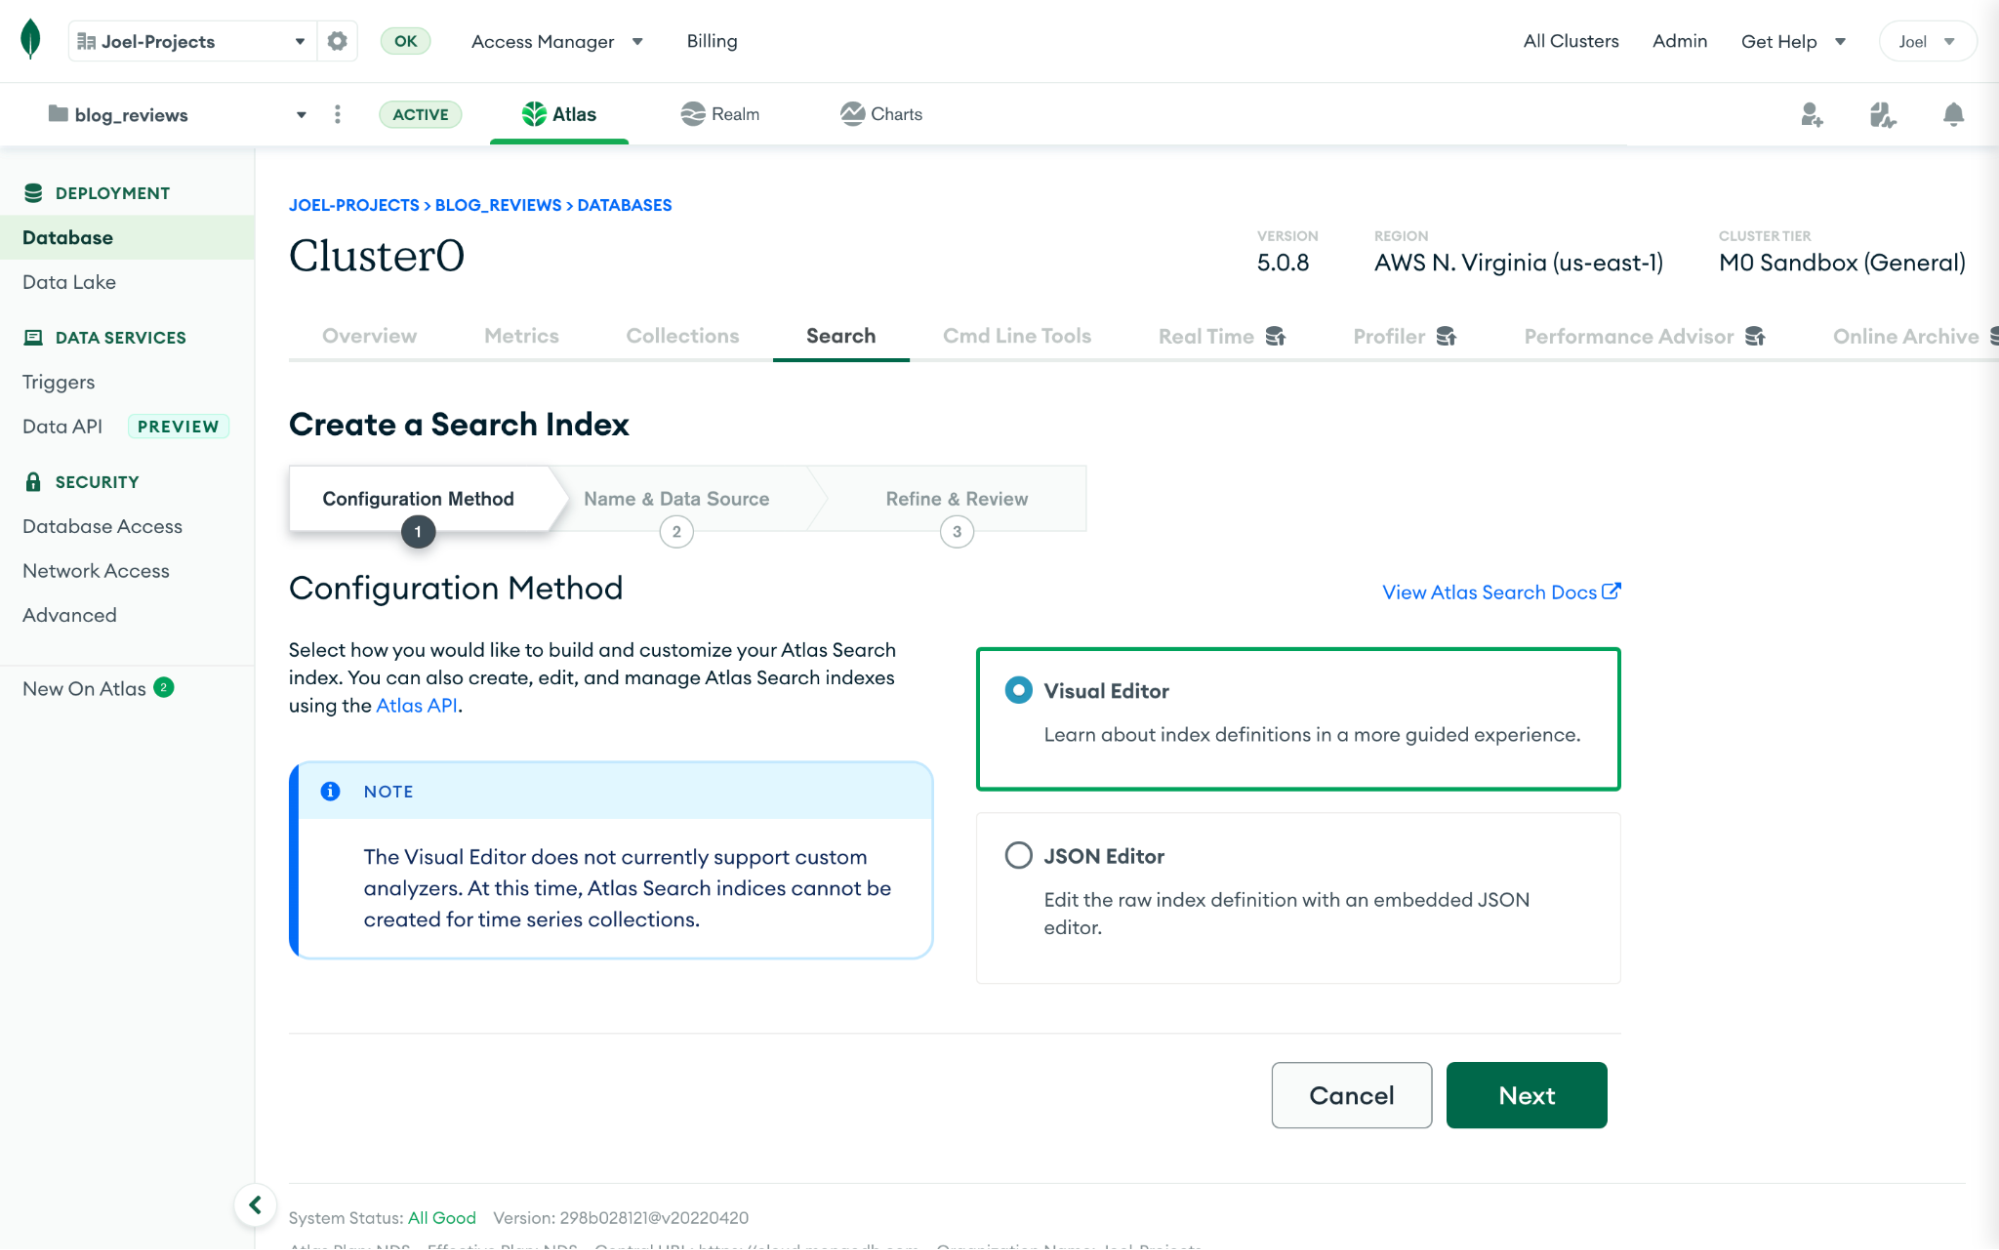Click the ACTIVE project status badge
Viewport: 1999px width, 1250px height.
[420, 114]
